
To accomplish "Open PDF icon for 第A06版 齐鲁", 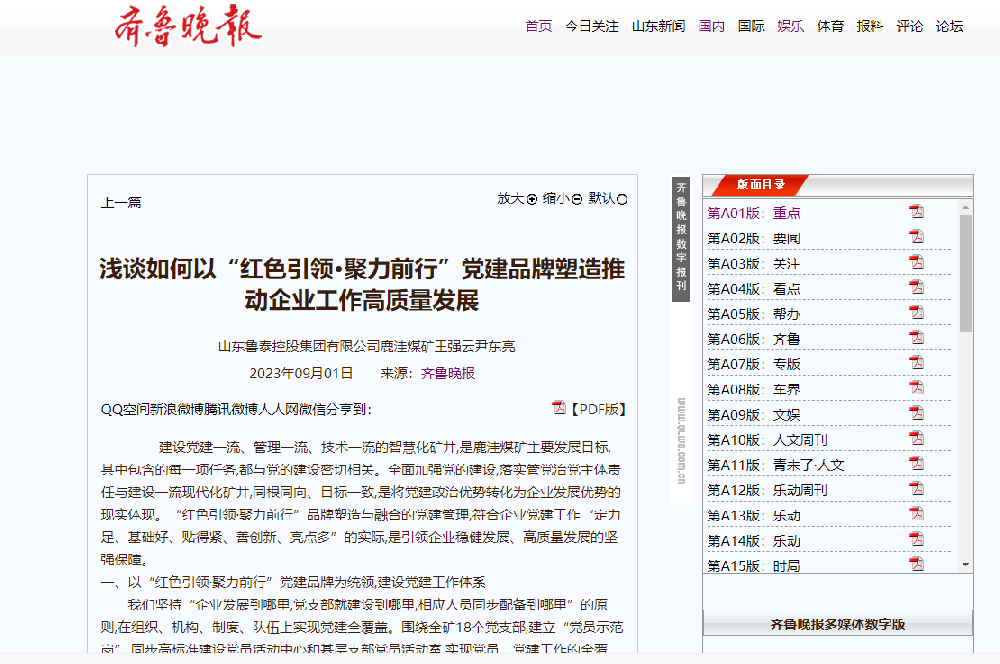I will pos(916,337).
